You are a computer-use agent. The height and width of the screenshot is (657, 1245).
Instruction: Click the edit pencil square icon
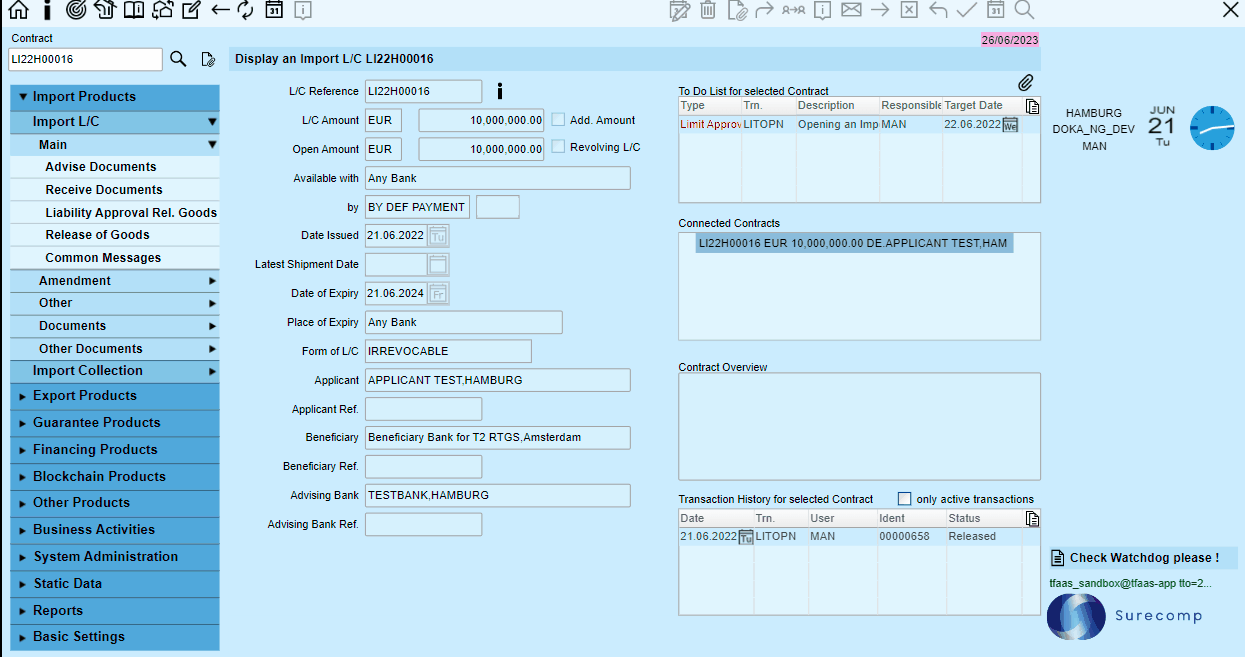(x=191, y=10)
